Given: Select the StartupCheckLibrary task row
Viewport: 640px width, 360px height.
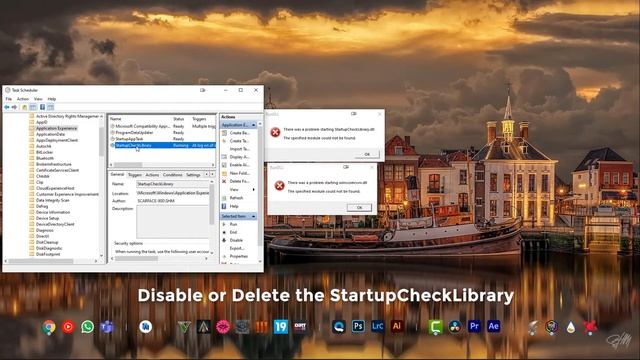Looking at the screenshot, I should pyautogui.click(x=162, y=145).
